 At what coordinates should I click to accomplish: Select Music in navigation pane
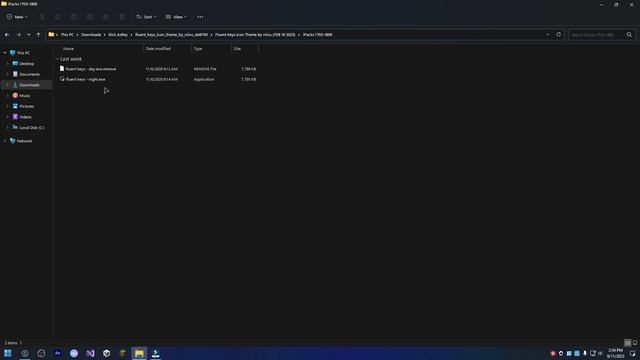24,96
